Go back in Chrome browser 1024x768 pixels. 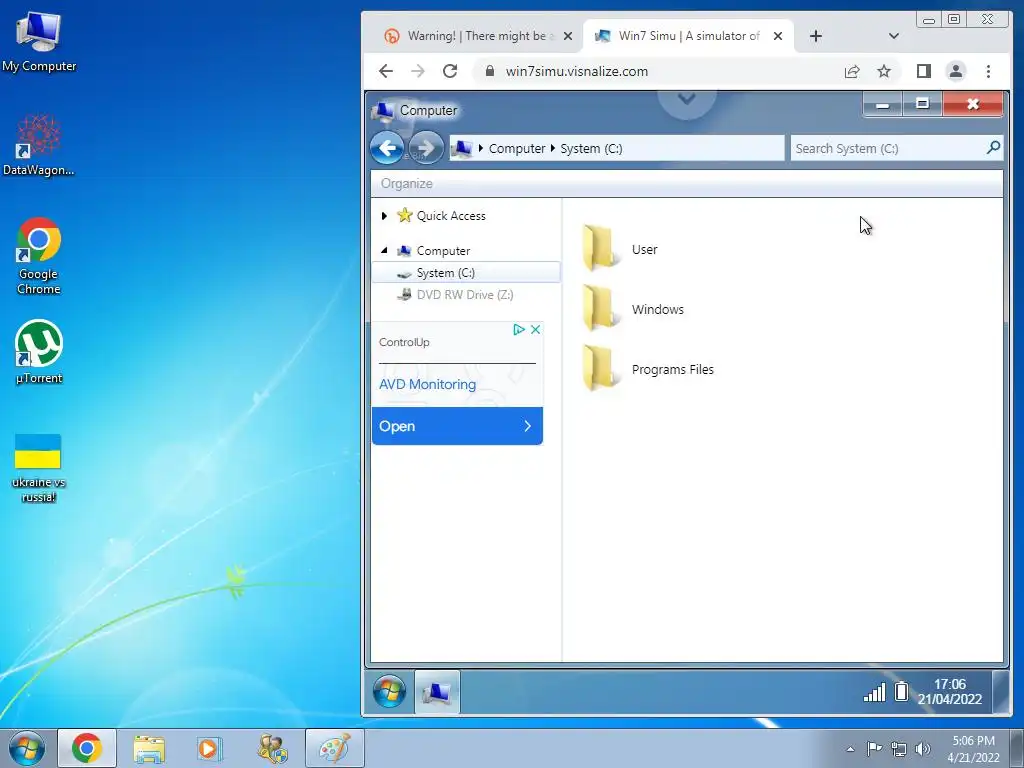(x=386, y=71)
